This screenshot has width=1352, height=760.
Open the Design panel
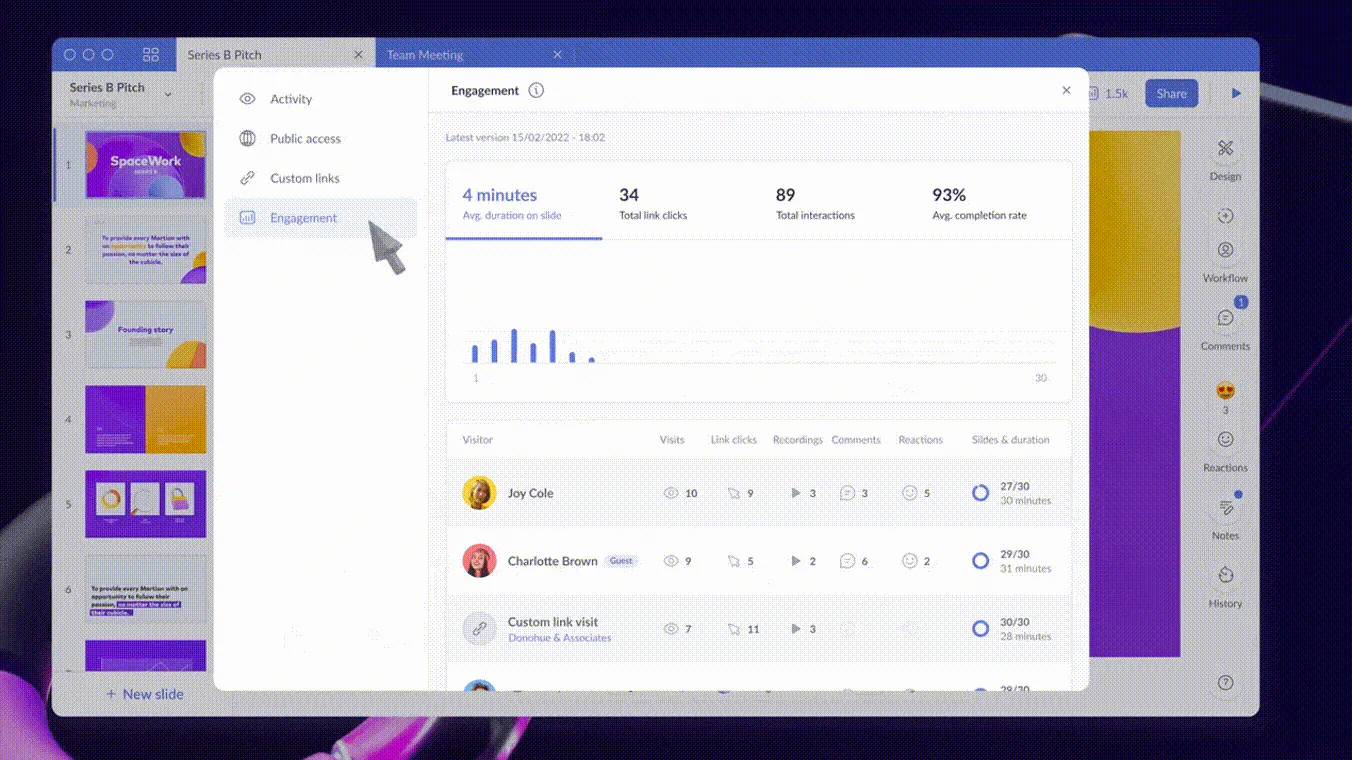(x=1225, y=149)
